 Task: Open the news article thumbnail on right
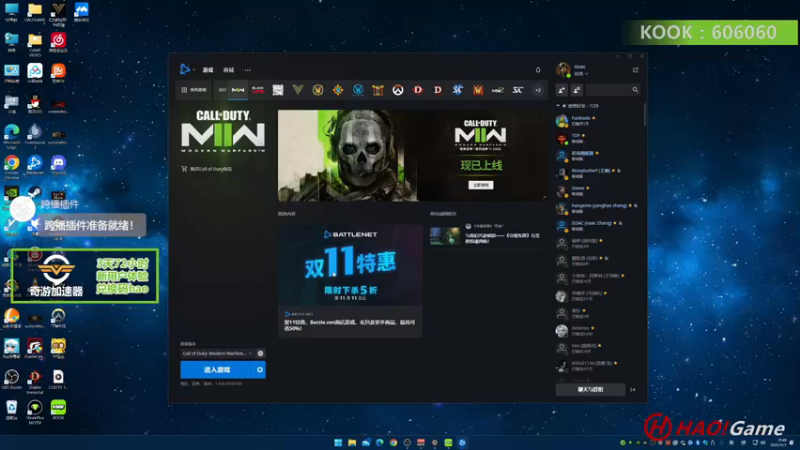[x=445, y=236]
